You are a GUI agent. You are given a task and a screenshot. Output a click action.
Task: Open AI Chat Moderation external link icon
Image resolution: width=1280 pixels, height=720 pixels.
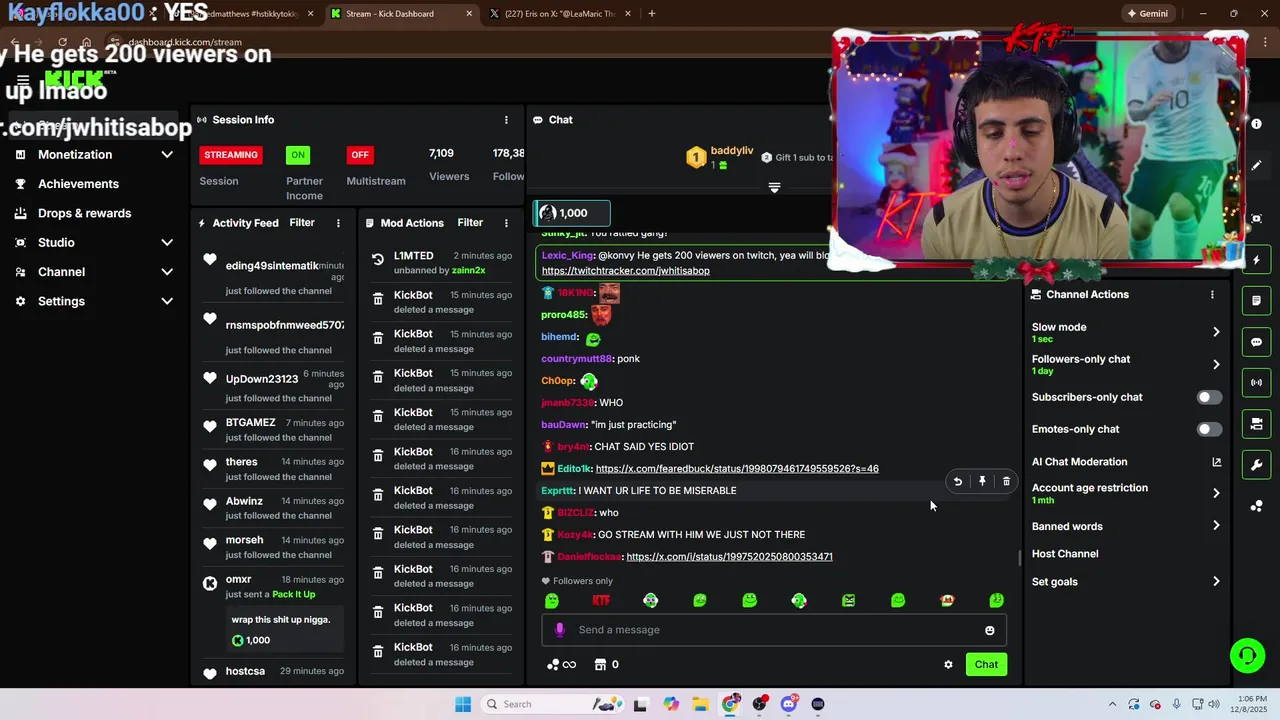pos(1216,462)
